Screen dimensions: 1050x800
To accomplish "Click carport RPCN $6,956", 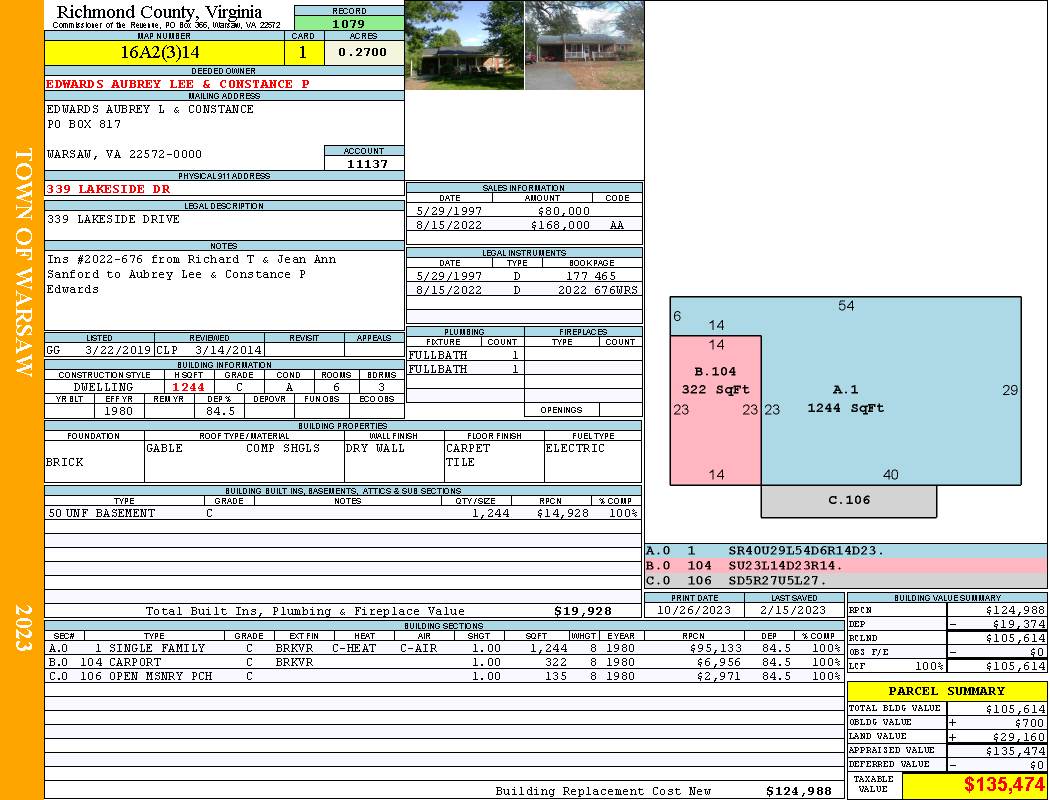I will coord(719,662).
